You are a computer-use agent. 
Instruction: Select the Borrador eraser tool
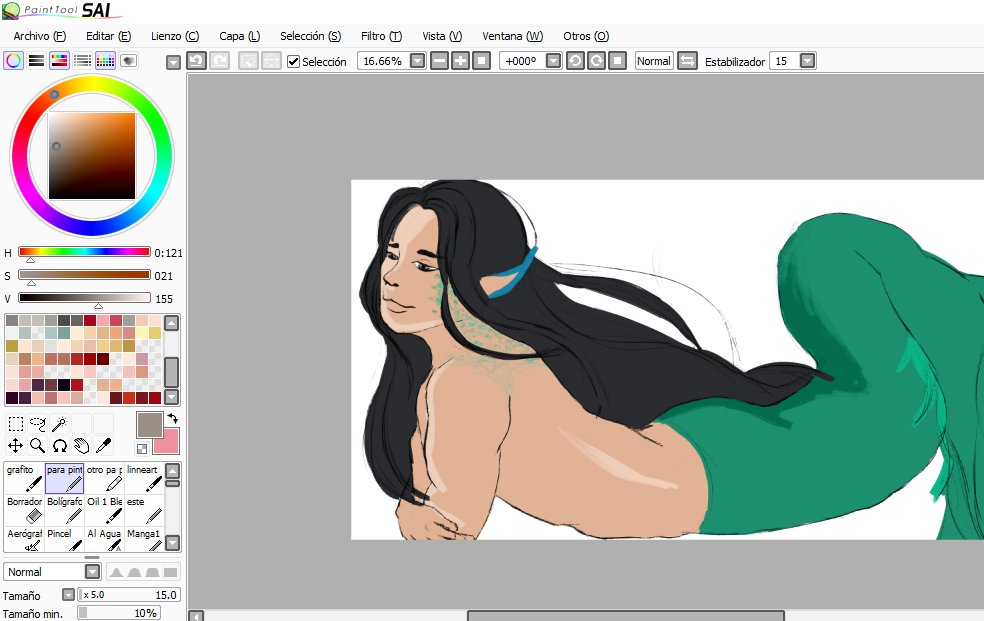pos(24,510)
